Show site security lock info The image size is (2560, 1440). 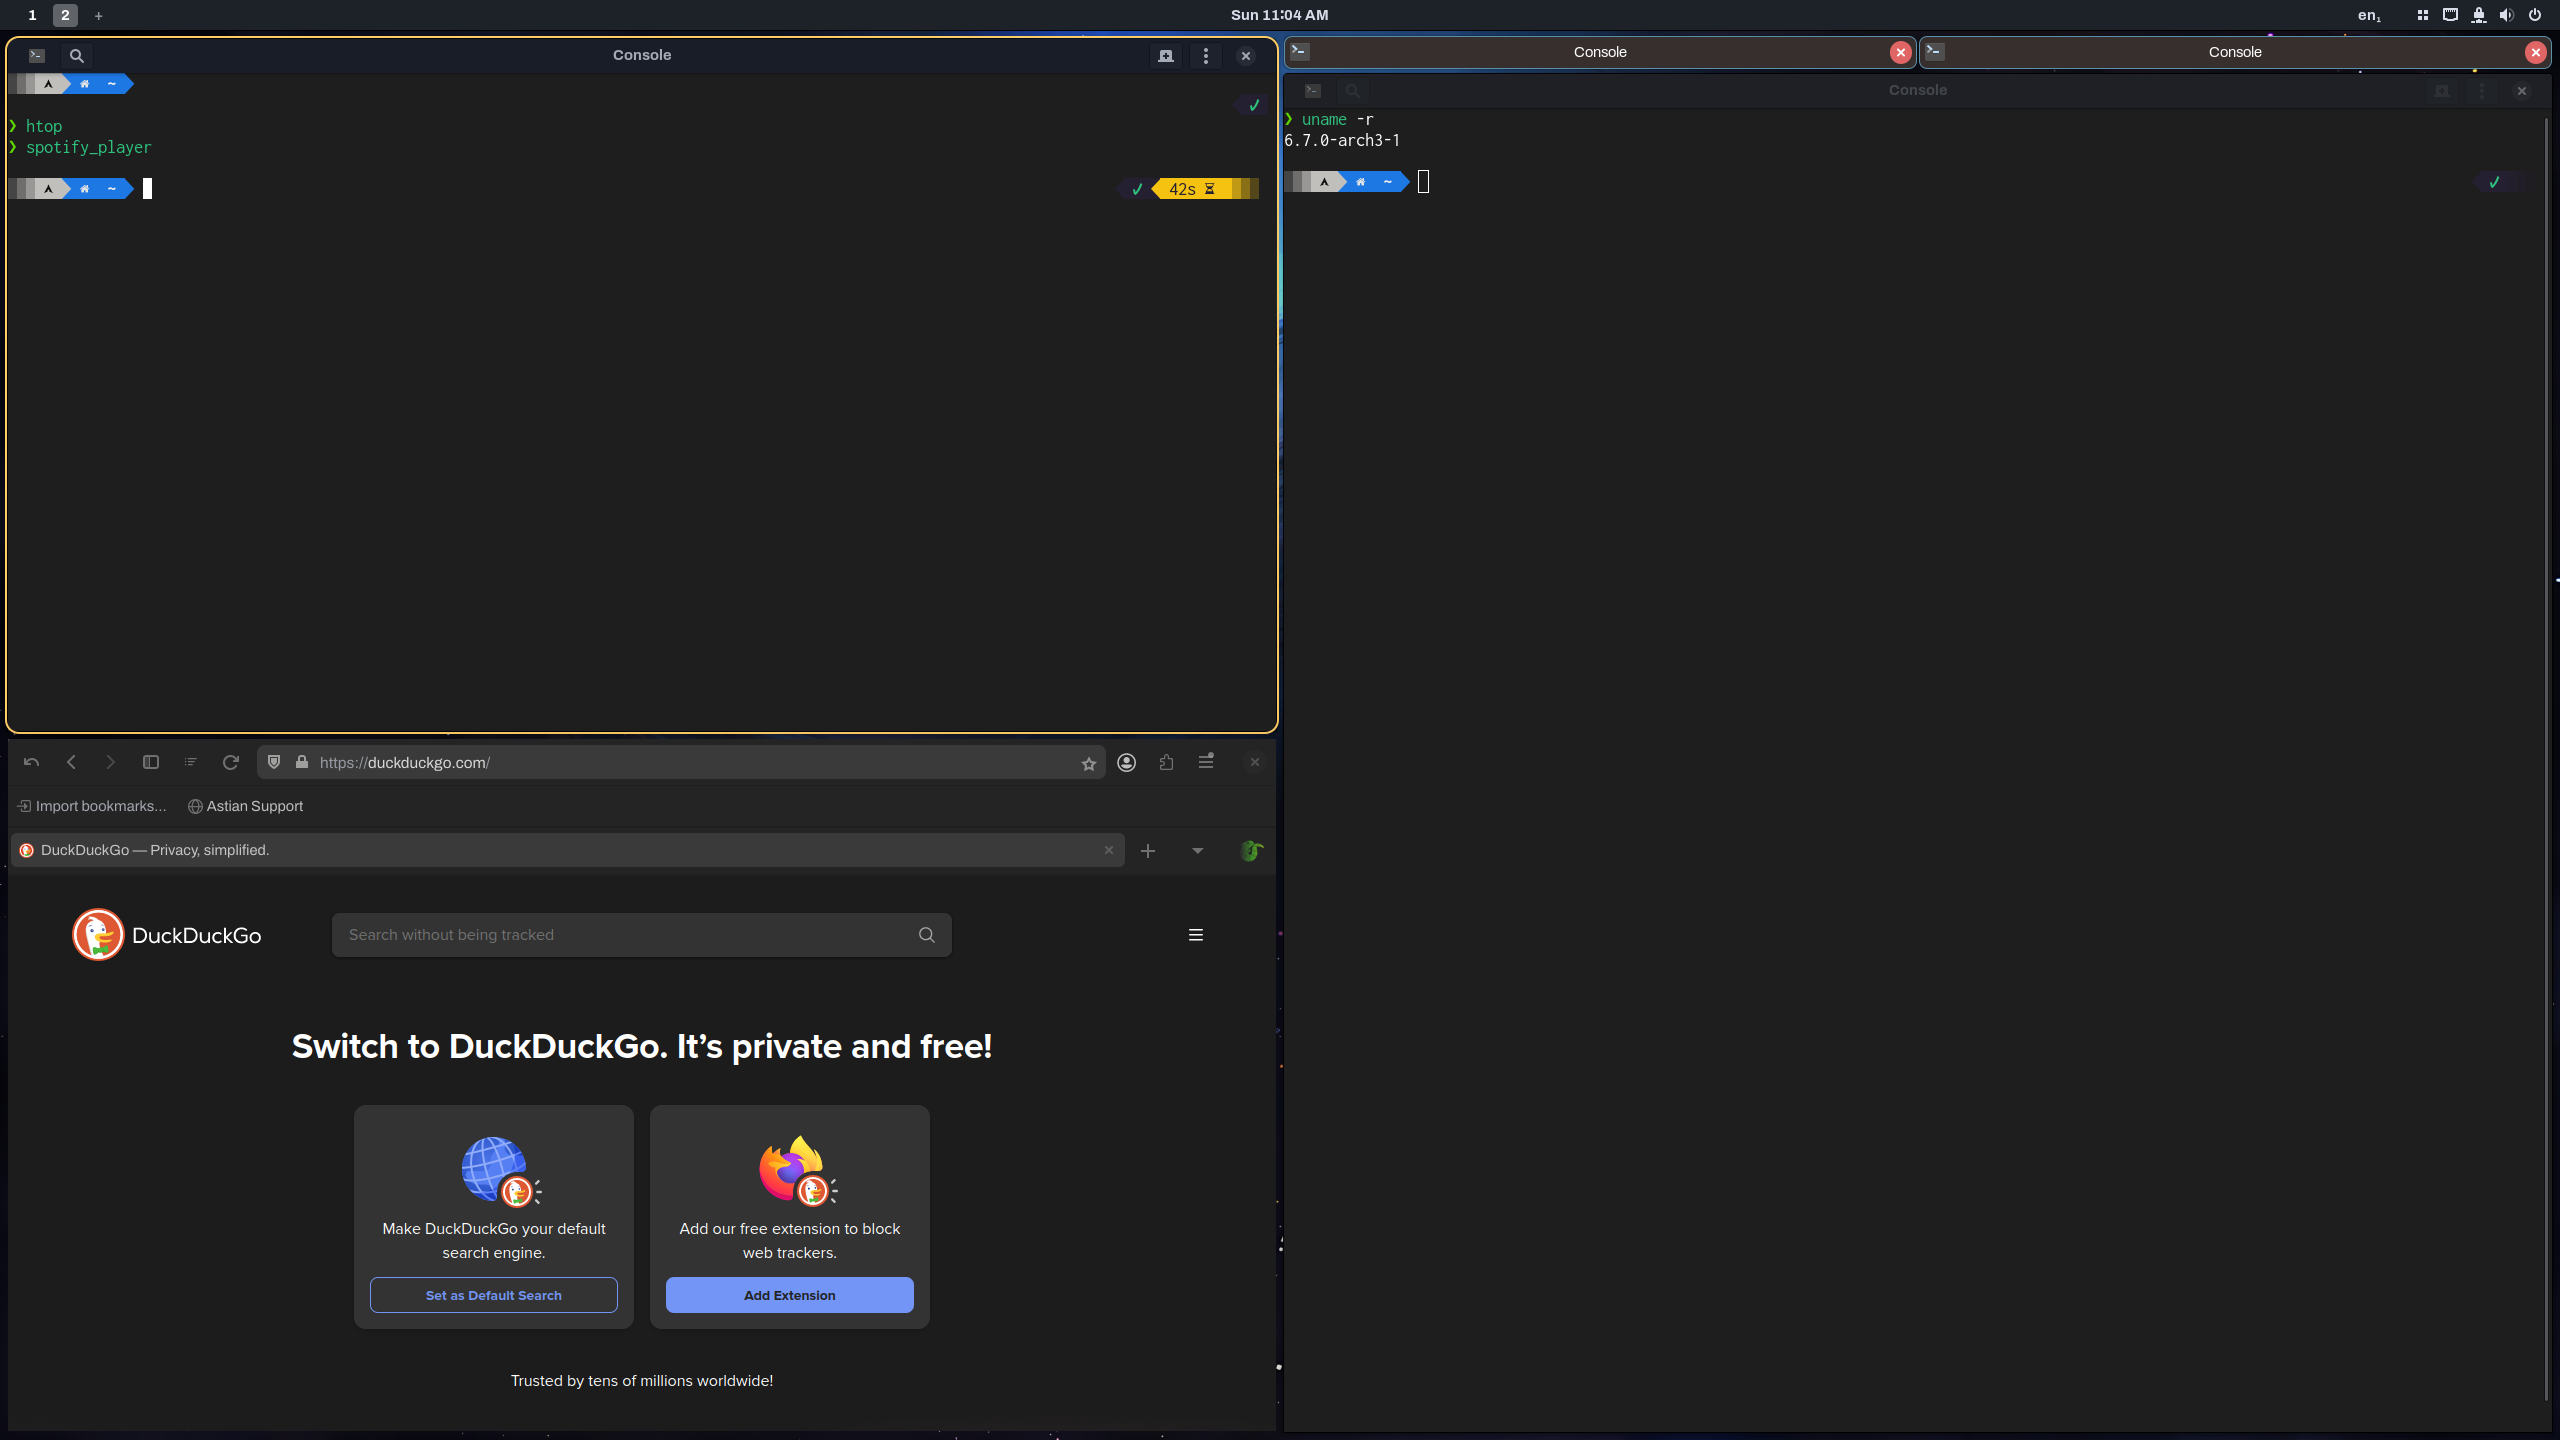[302, 762]
